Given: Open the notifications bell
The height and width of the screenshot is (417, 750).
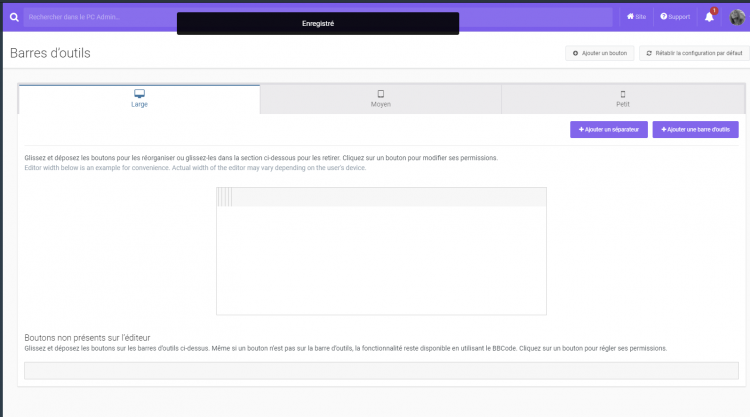Looking at the screenshot, I should click(x=709, y=17).
